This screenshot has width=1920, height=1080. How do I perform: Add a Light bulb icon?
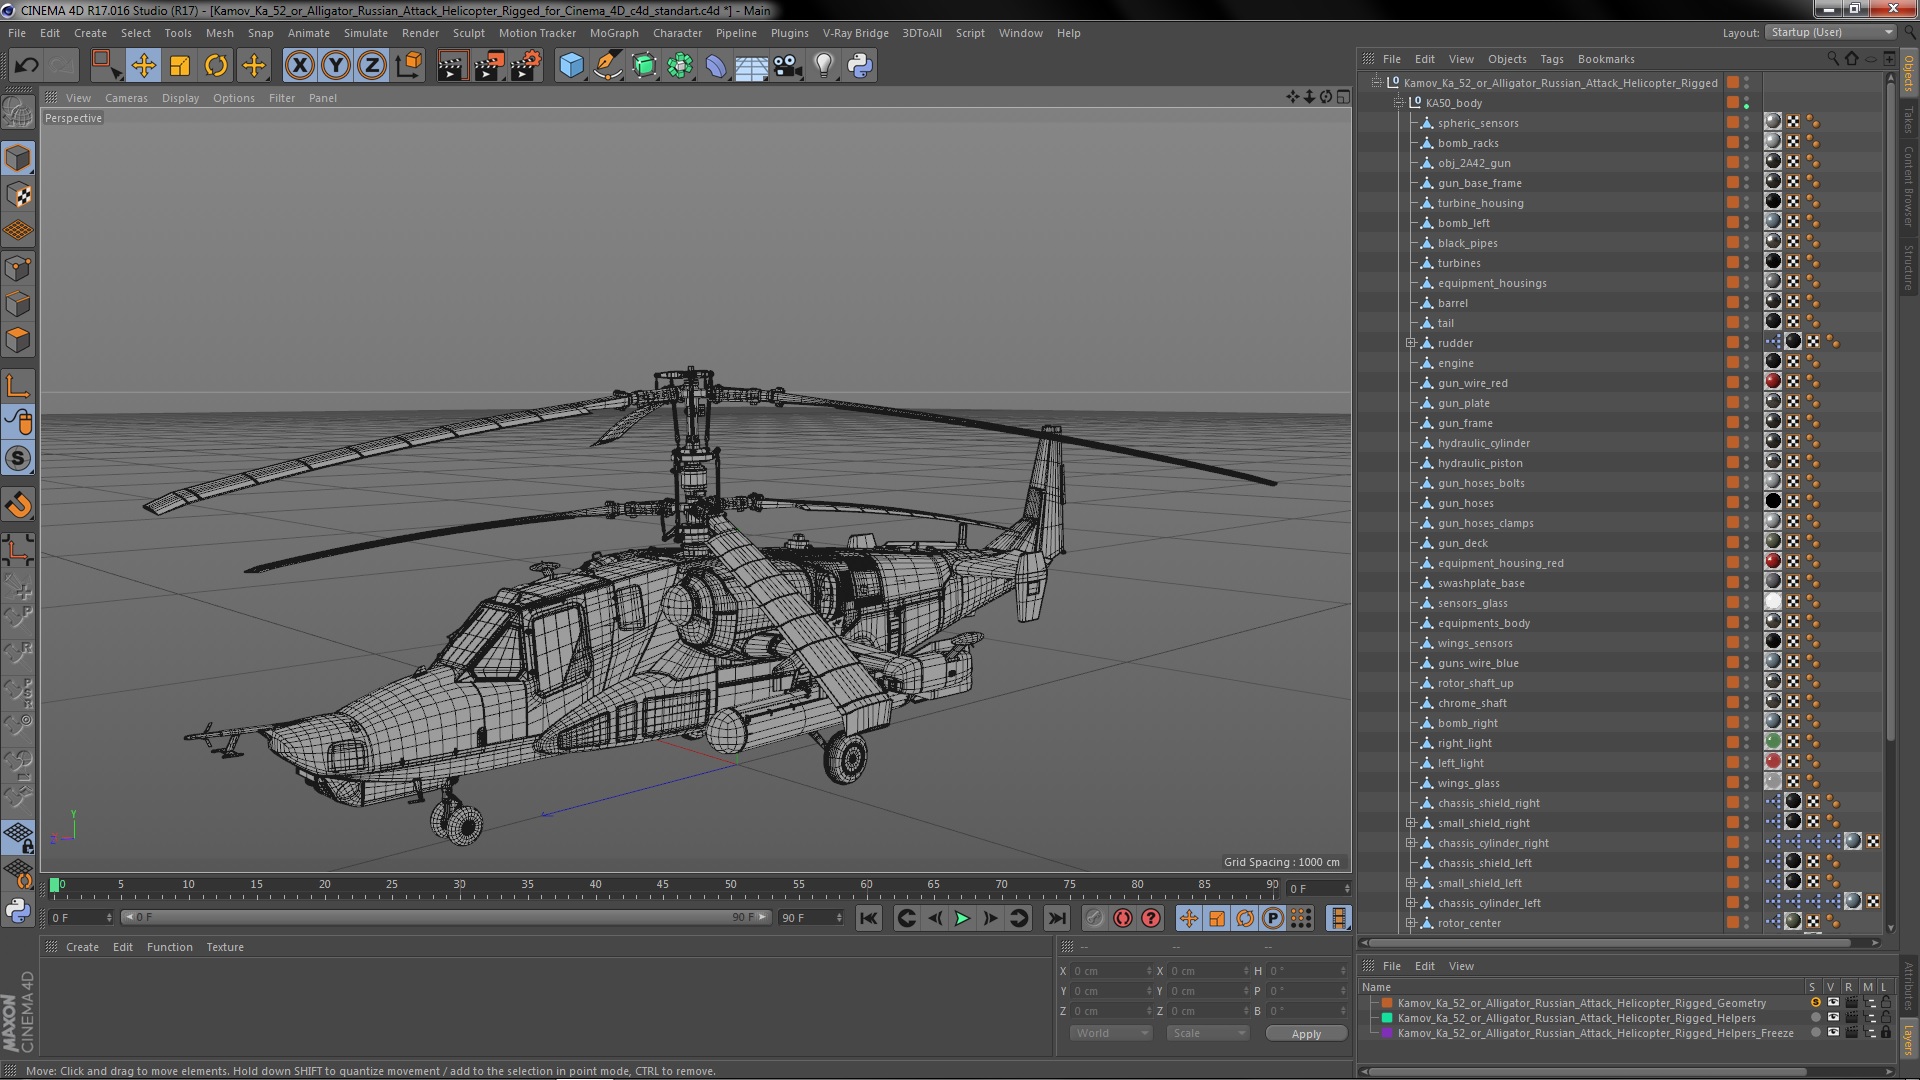coord(823,66)
